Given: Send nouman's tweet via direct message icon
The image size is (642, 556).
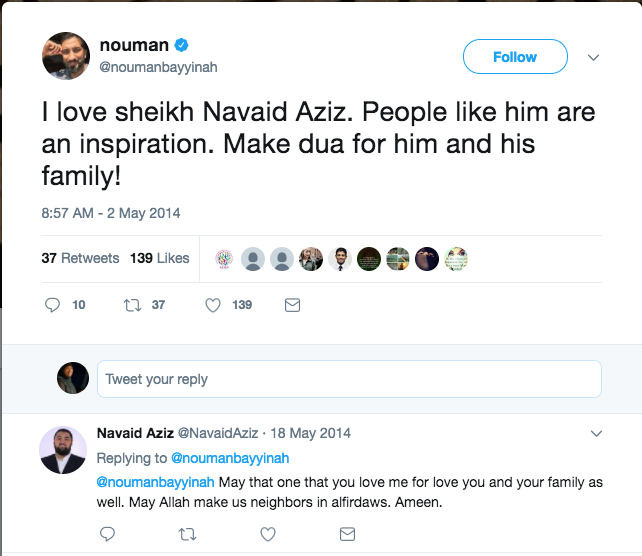Looking at the screenshot, I should (x=292, y=305).
